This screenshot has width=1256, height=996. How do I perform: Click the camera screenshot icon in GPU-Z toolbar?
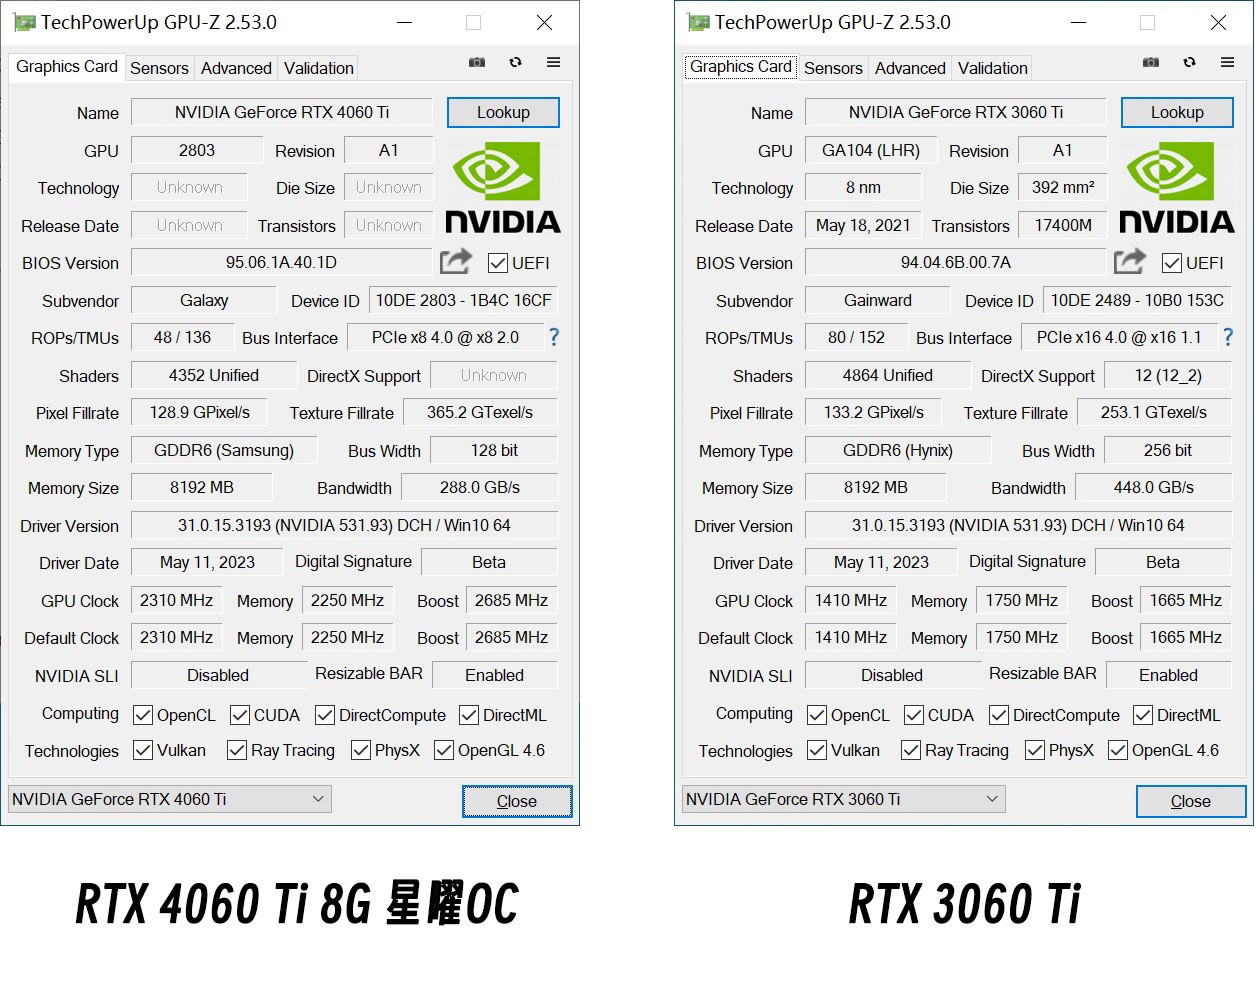[477, 62]
